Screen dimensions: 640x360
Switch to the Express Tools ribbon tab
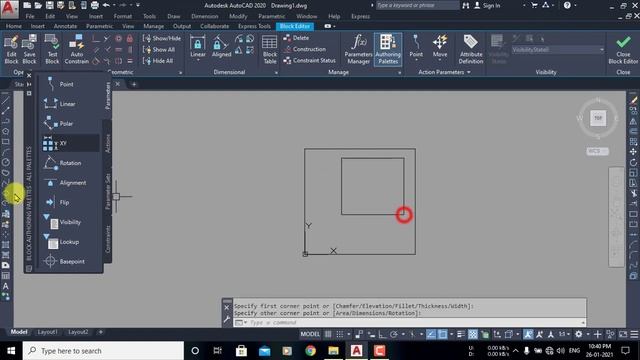(x=254, y=26)
